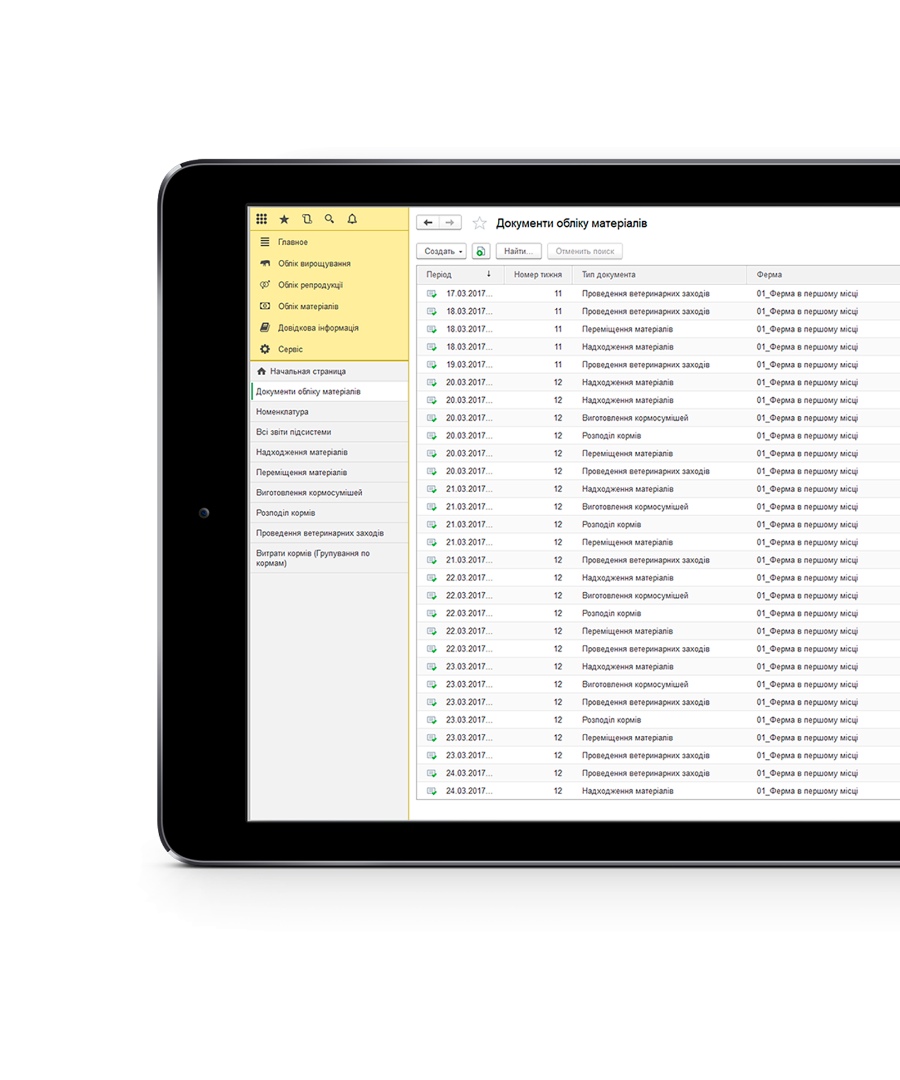
Task: Open Номенклатура in the left navigation
Action: click(x=282, y=412)
